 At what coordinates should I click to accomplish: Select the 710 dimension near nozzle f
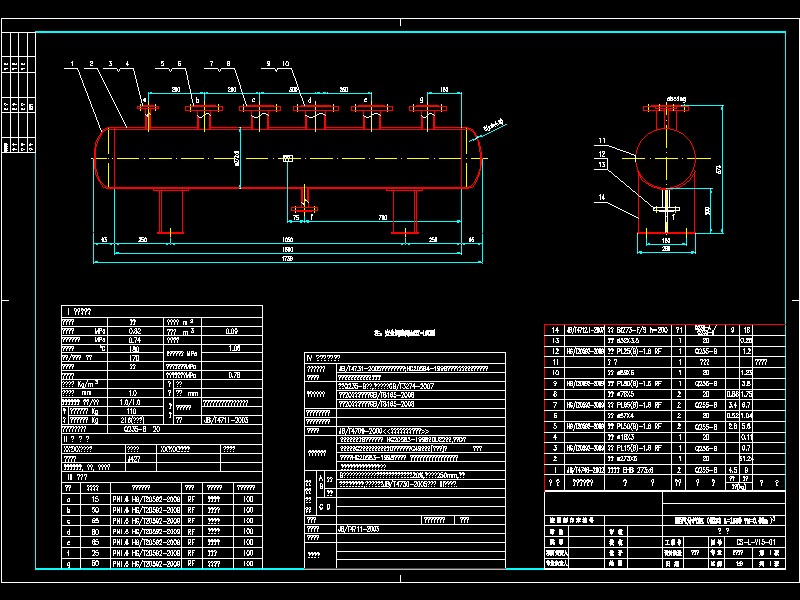383,218
